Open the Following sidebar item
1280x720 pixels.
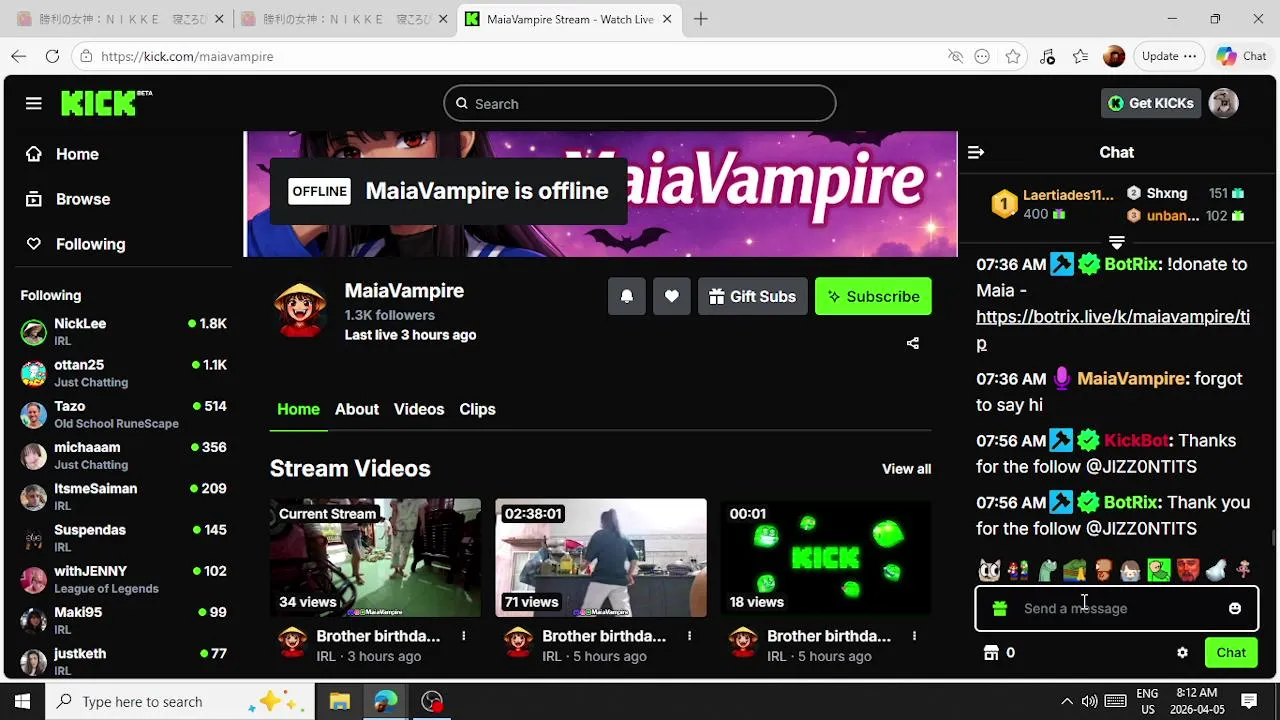(76, 244)
